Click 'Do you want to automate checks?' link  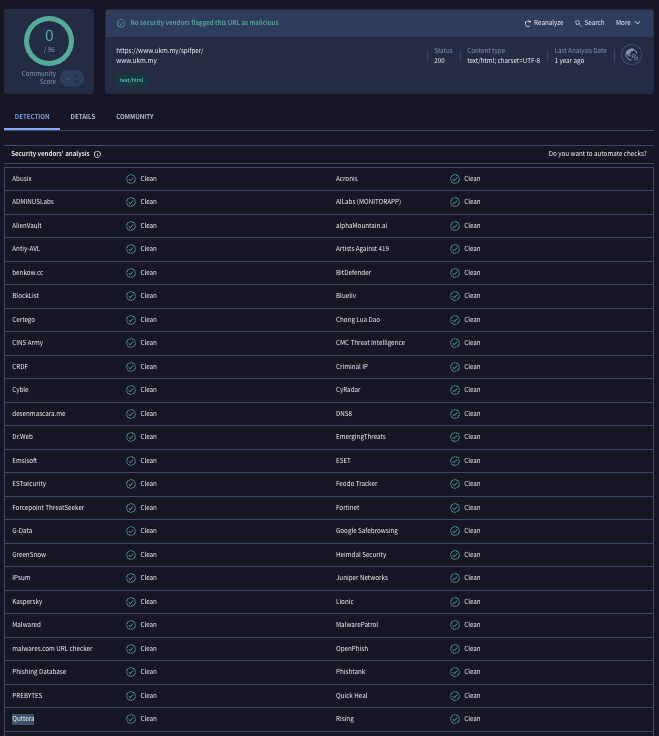(x=597, y=153)
